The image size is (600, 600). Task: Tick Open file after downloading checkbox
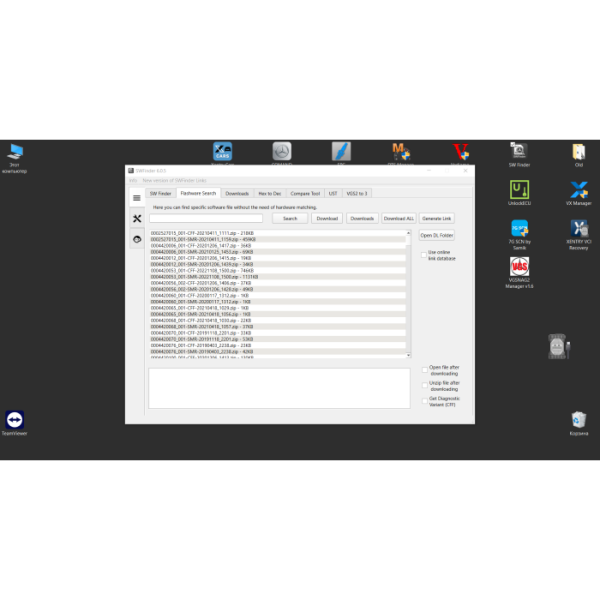(422, 368)
